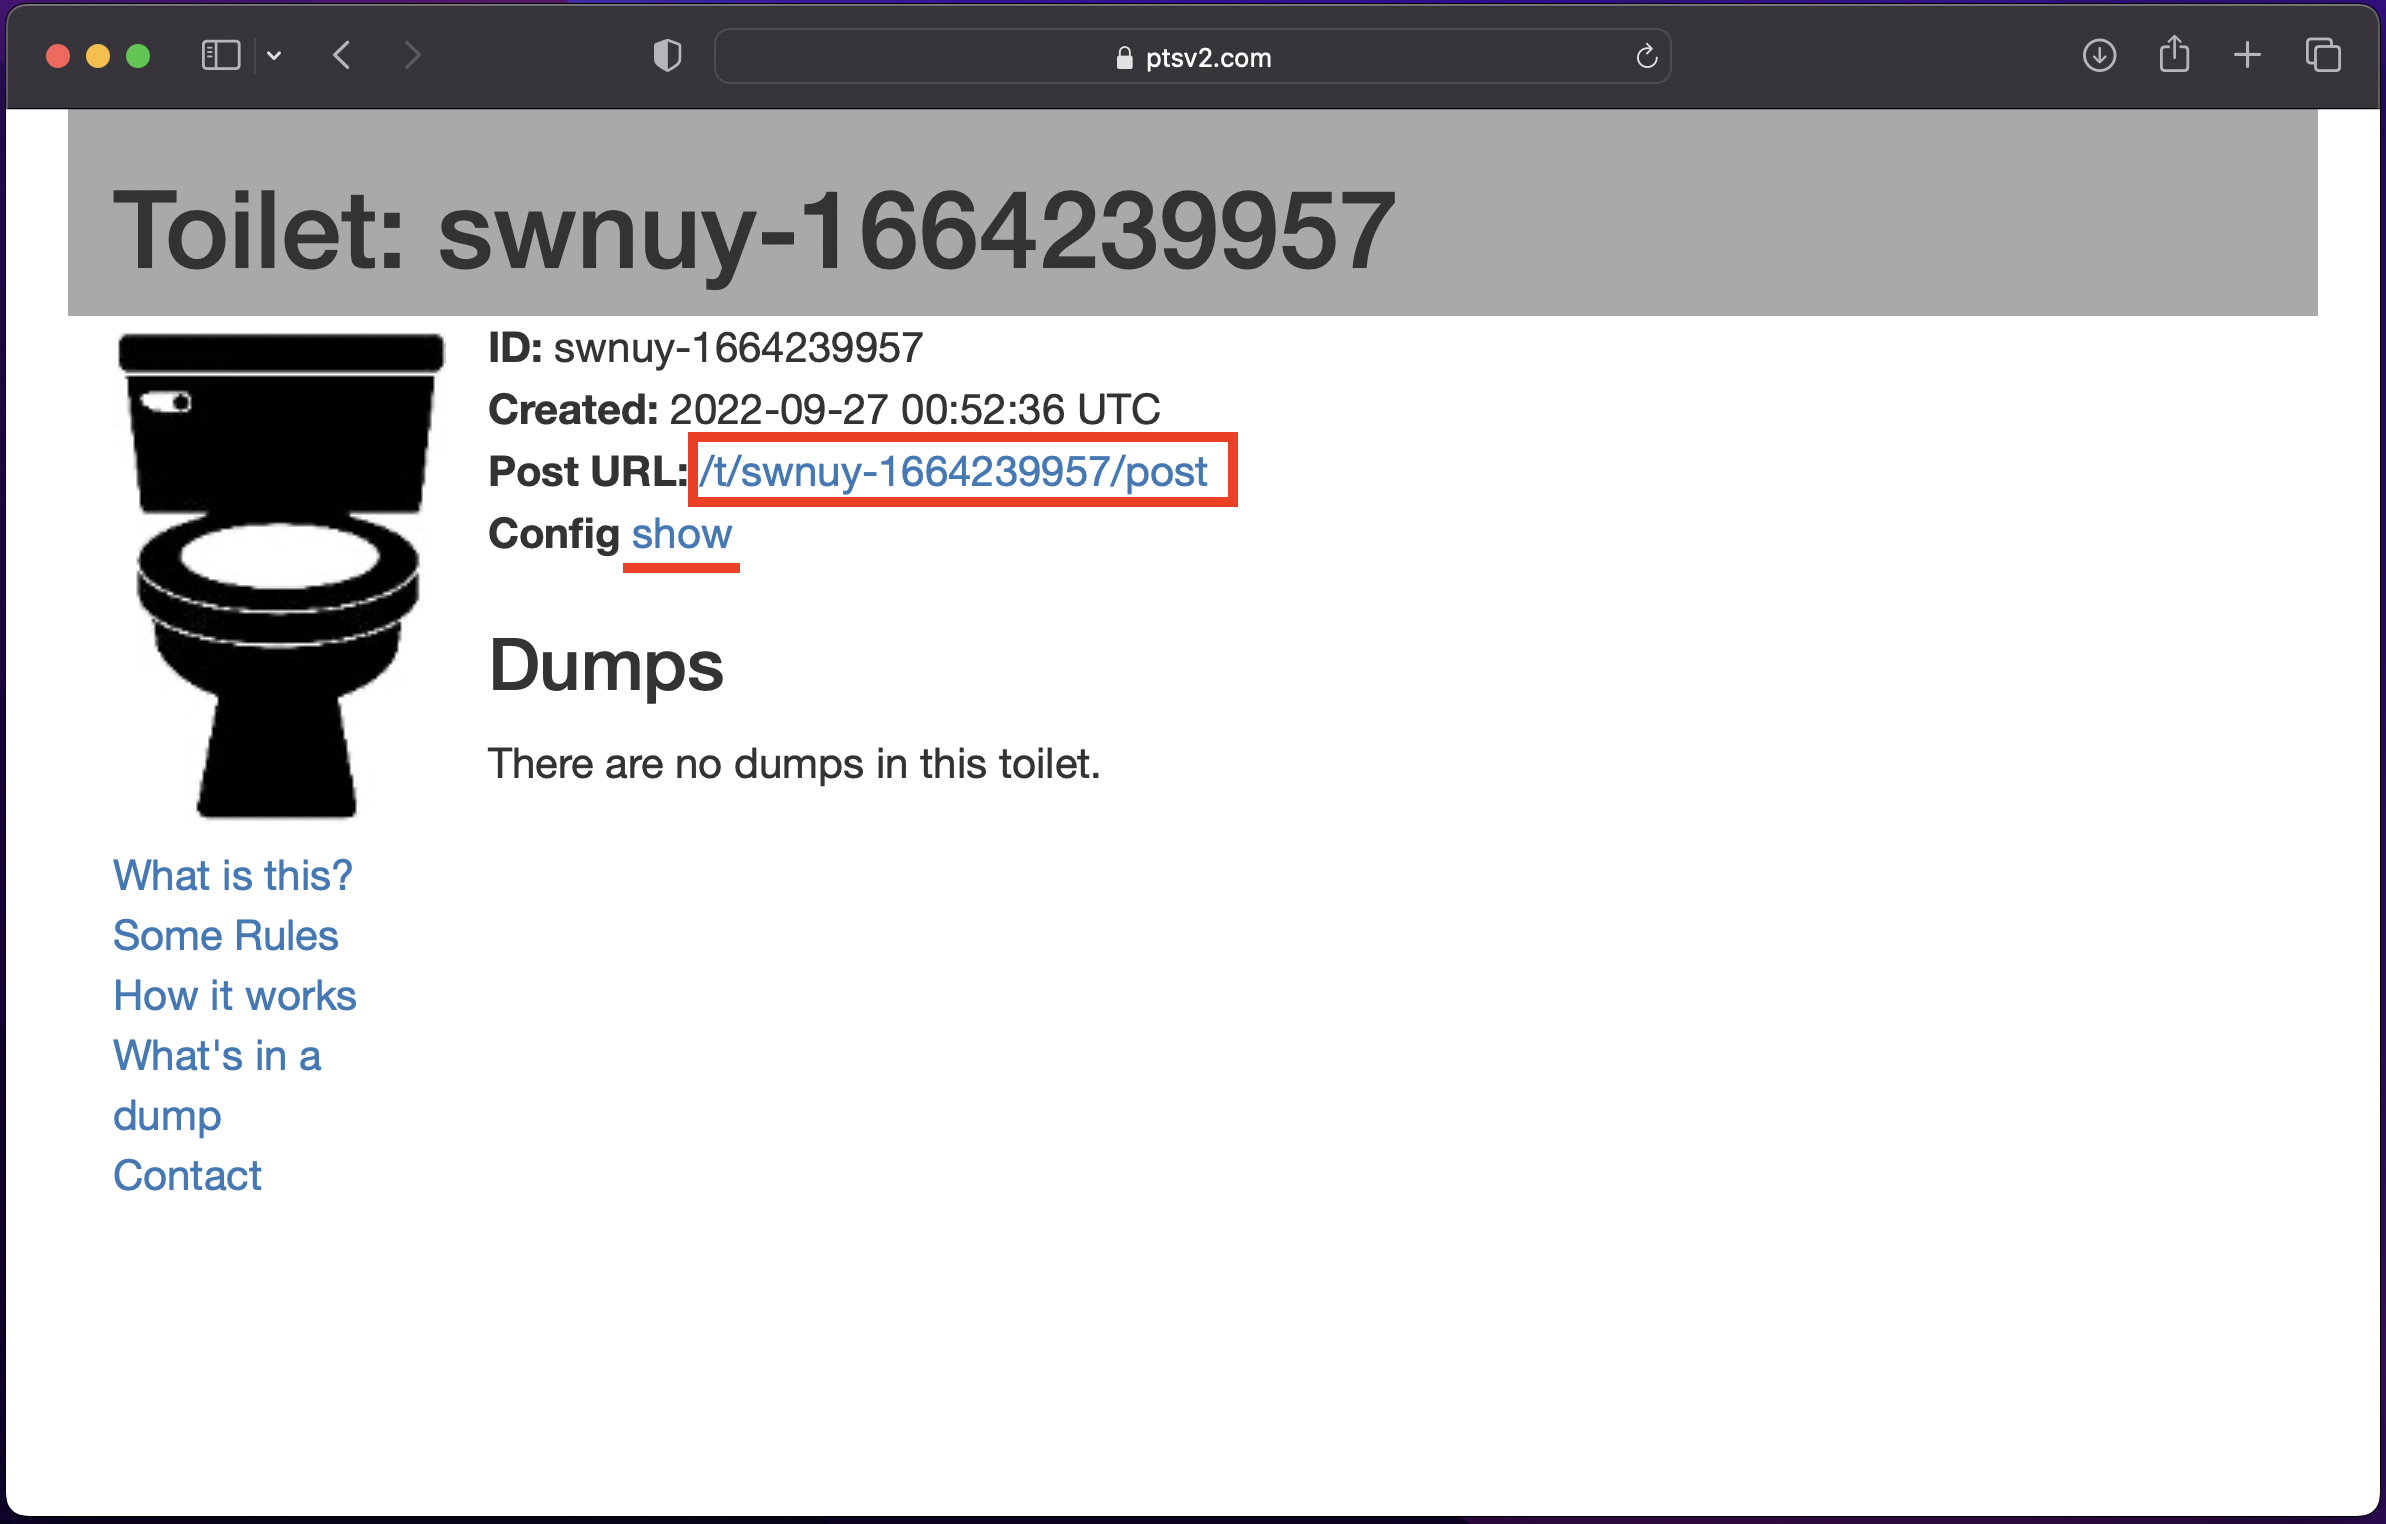Toggle the Safari sidebar icon
Image resolution: width=2386 pixels, height=1524 pixels.
[x=221, y=55]
